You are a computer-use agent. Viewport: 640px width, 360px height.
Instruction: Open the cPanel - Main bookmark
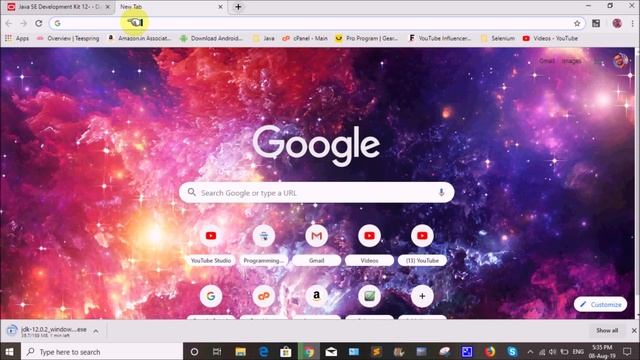[x=305, y=38]
